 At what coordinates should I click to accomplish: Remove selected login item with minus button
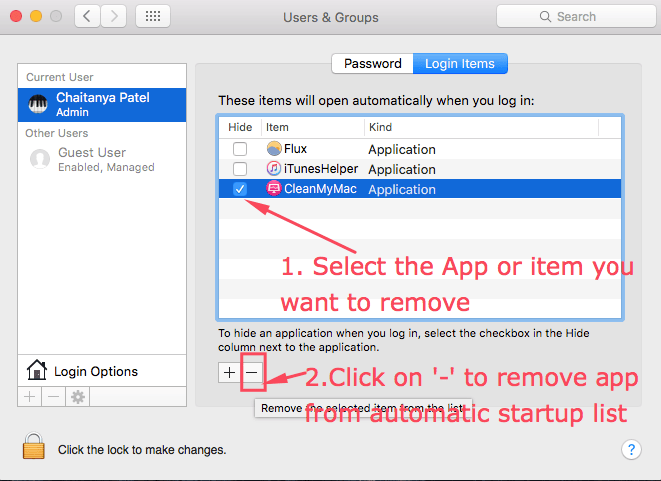point(252,373)
